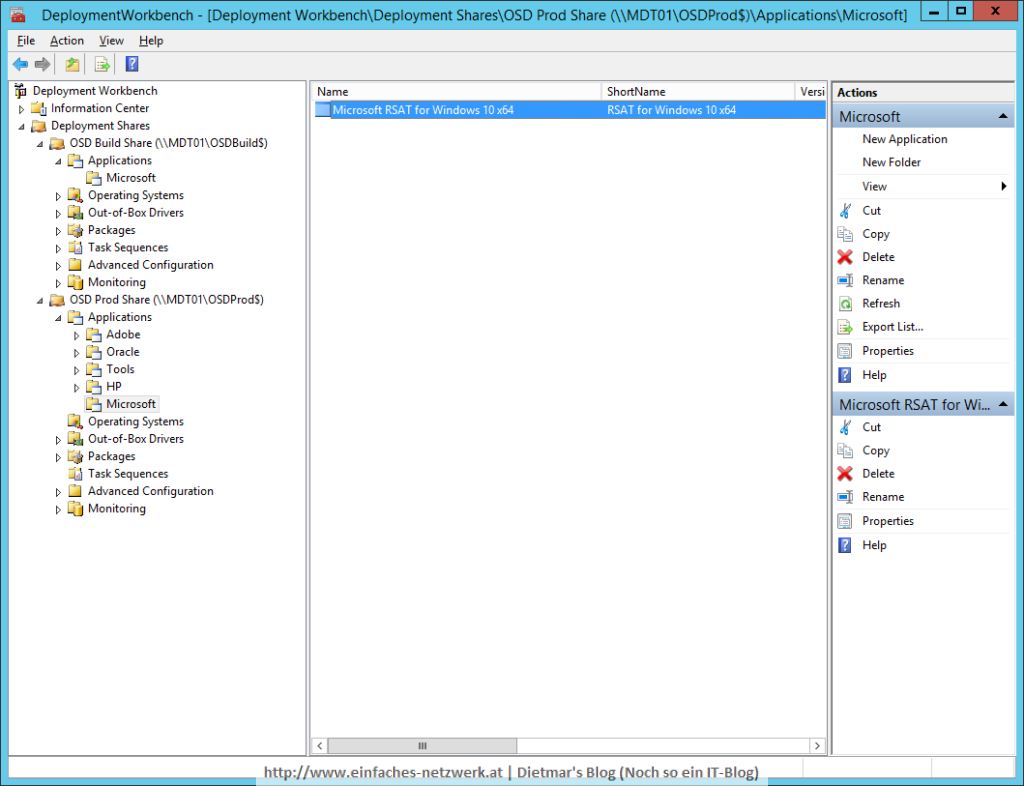Viewport: 1024px width, 786px height.
Task: Click the Export List toolbar icon
Action: (x=102, y=64)
